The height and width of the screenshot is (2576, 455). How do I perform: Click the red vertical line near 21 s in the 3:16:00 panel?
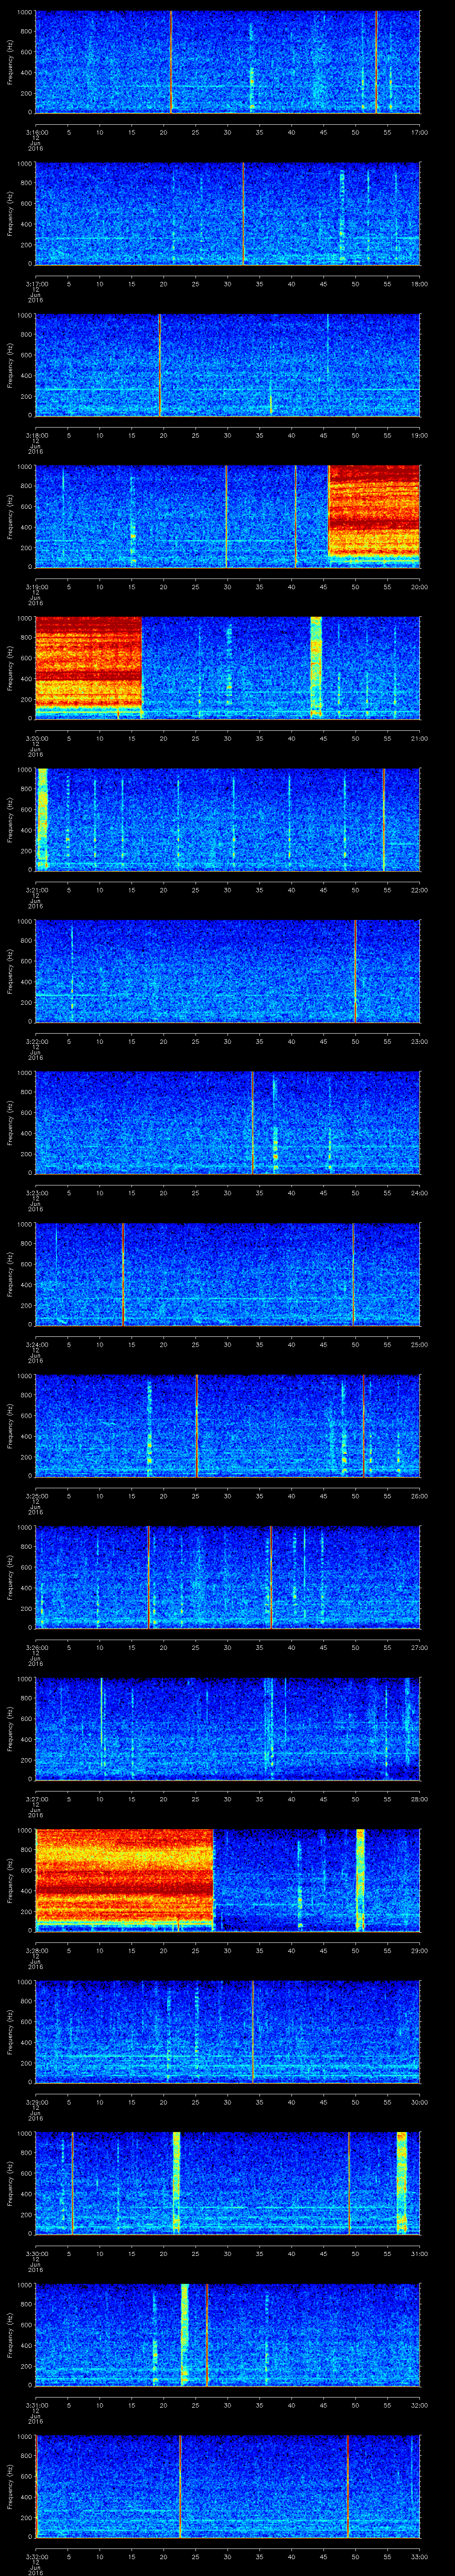[x=171, y=62]
